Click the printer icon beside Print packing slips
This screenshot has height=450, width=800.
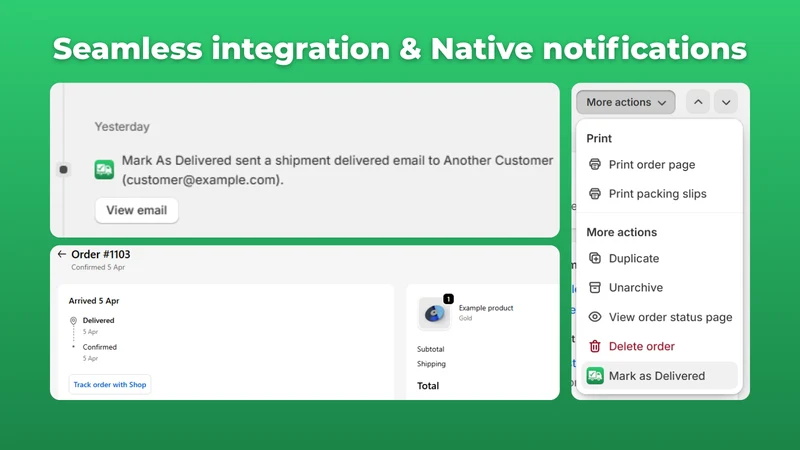595,193
